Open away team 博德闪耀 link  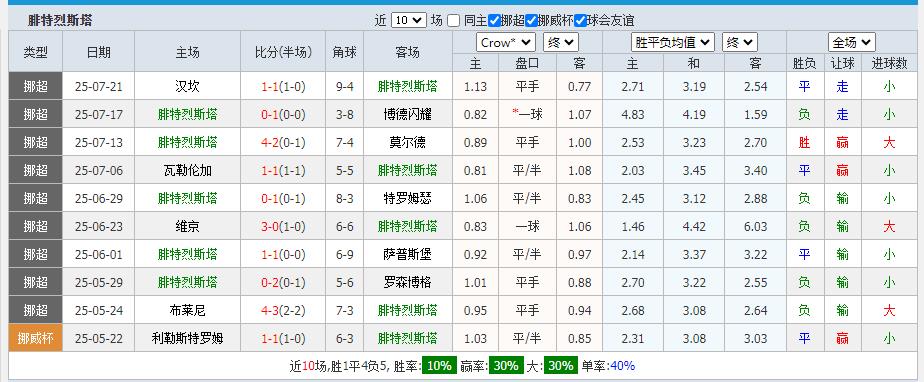pyautogui.click(x=408, y=114)
